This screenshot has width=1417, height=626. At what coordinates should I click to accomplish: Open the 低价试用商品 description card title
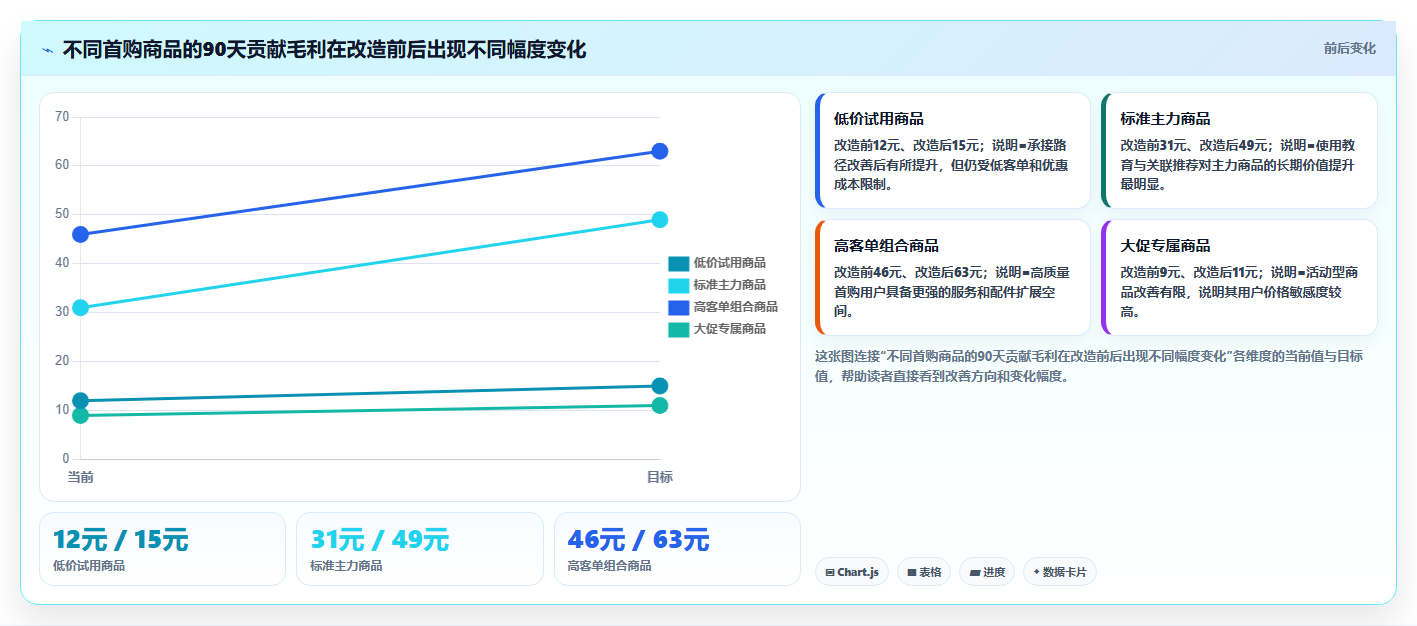click(x=879, y=118)
